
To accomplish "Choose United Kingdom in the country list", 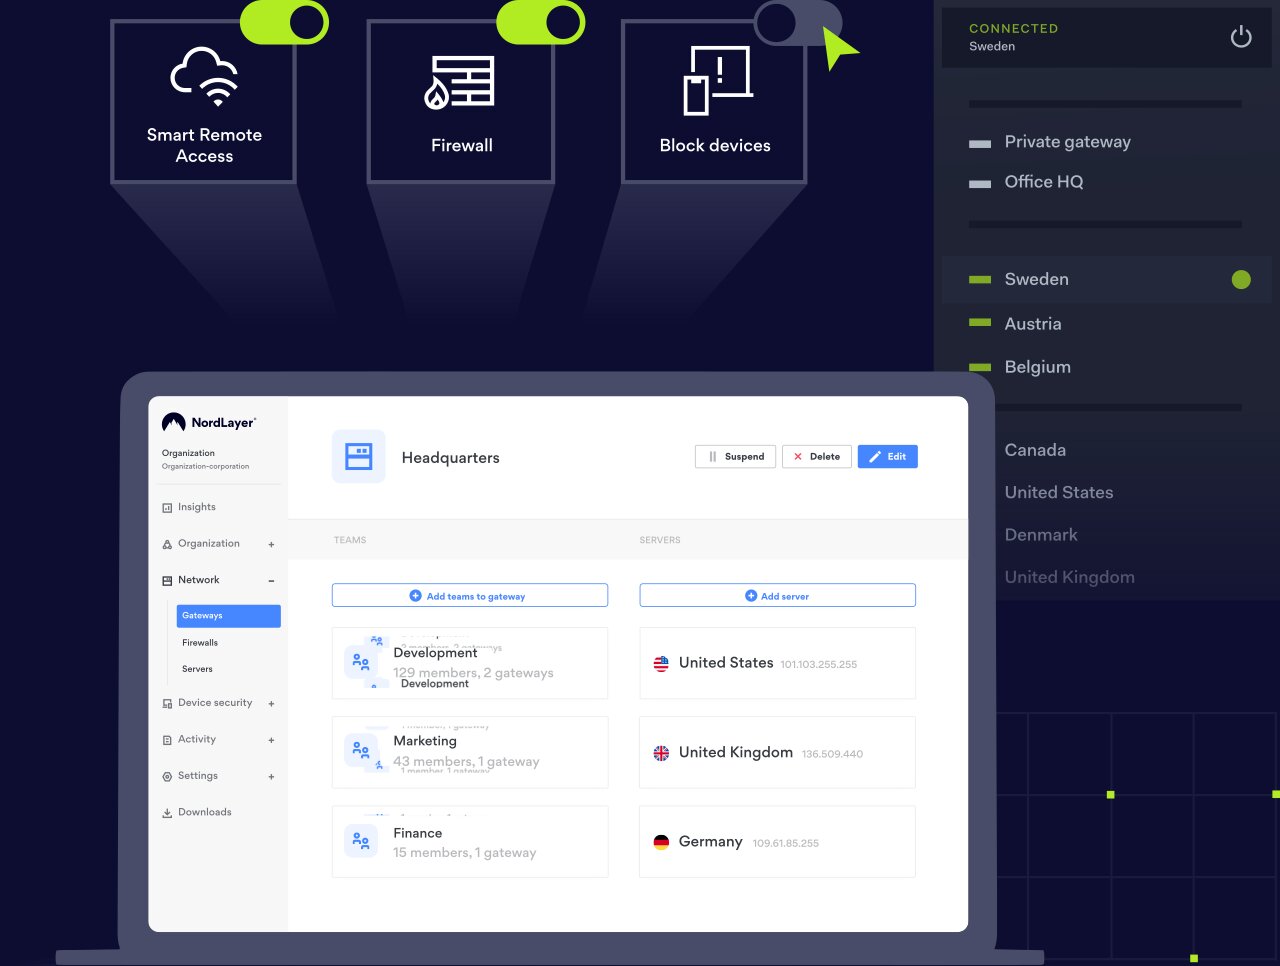I will (x=1070, y=577).
